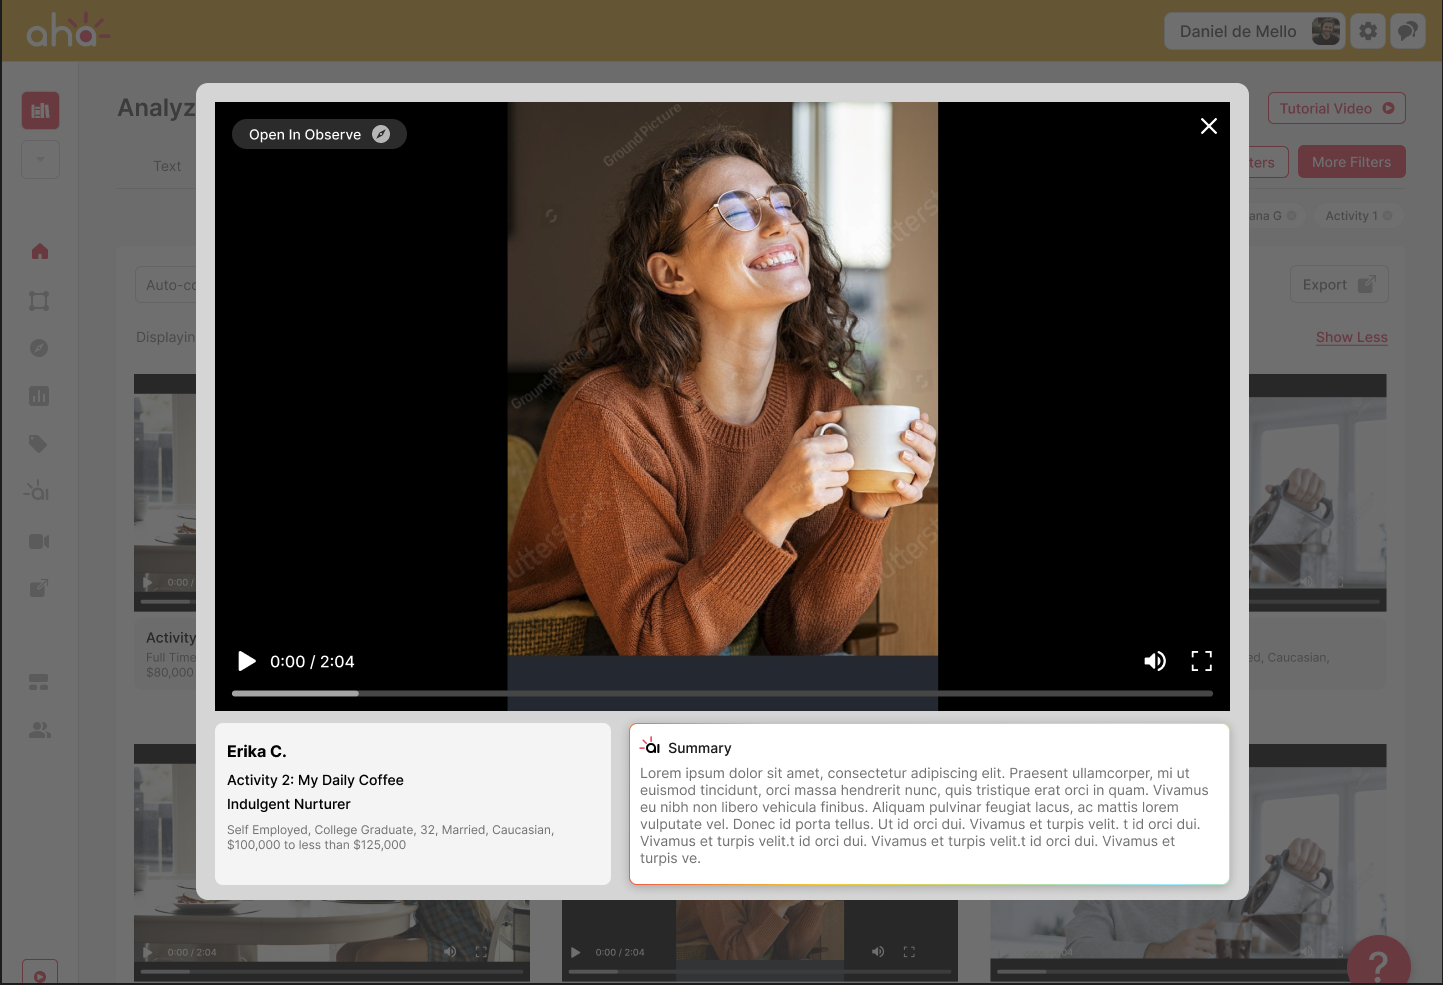Click the Lorem ipsum summary paragraph
The image size is (1443, 985).
[x=924, y=816]
